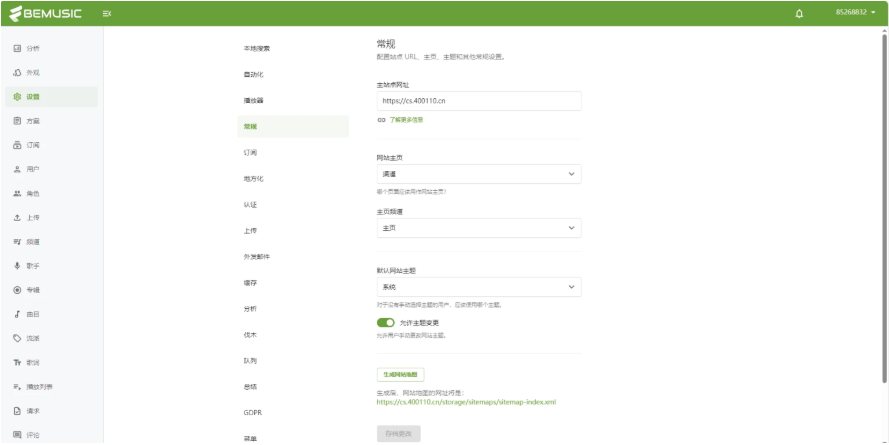
Task: Open the 85268832 account menu
Action: (x=855, y=13)
